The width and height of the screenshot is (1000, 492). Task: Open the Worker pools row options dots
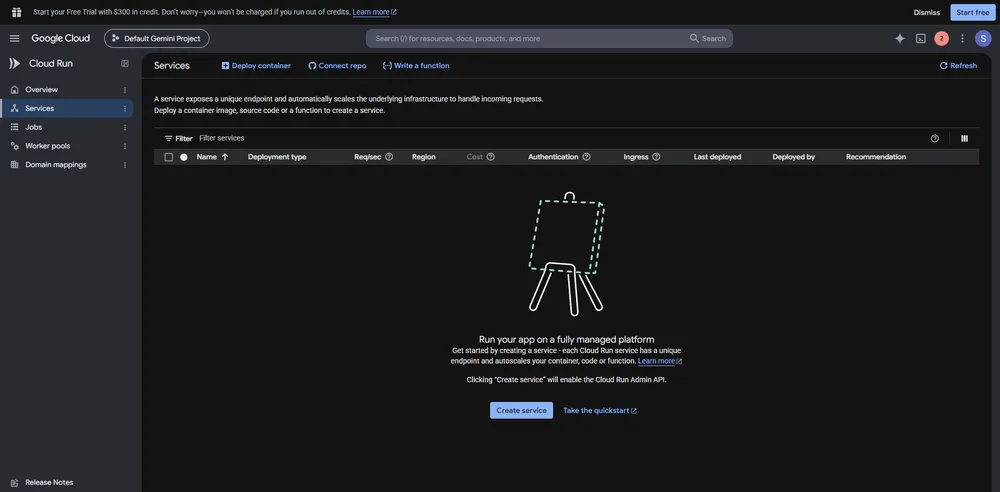point(125,146)
